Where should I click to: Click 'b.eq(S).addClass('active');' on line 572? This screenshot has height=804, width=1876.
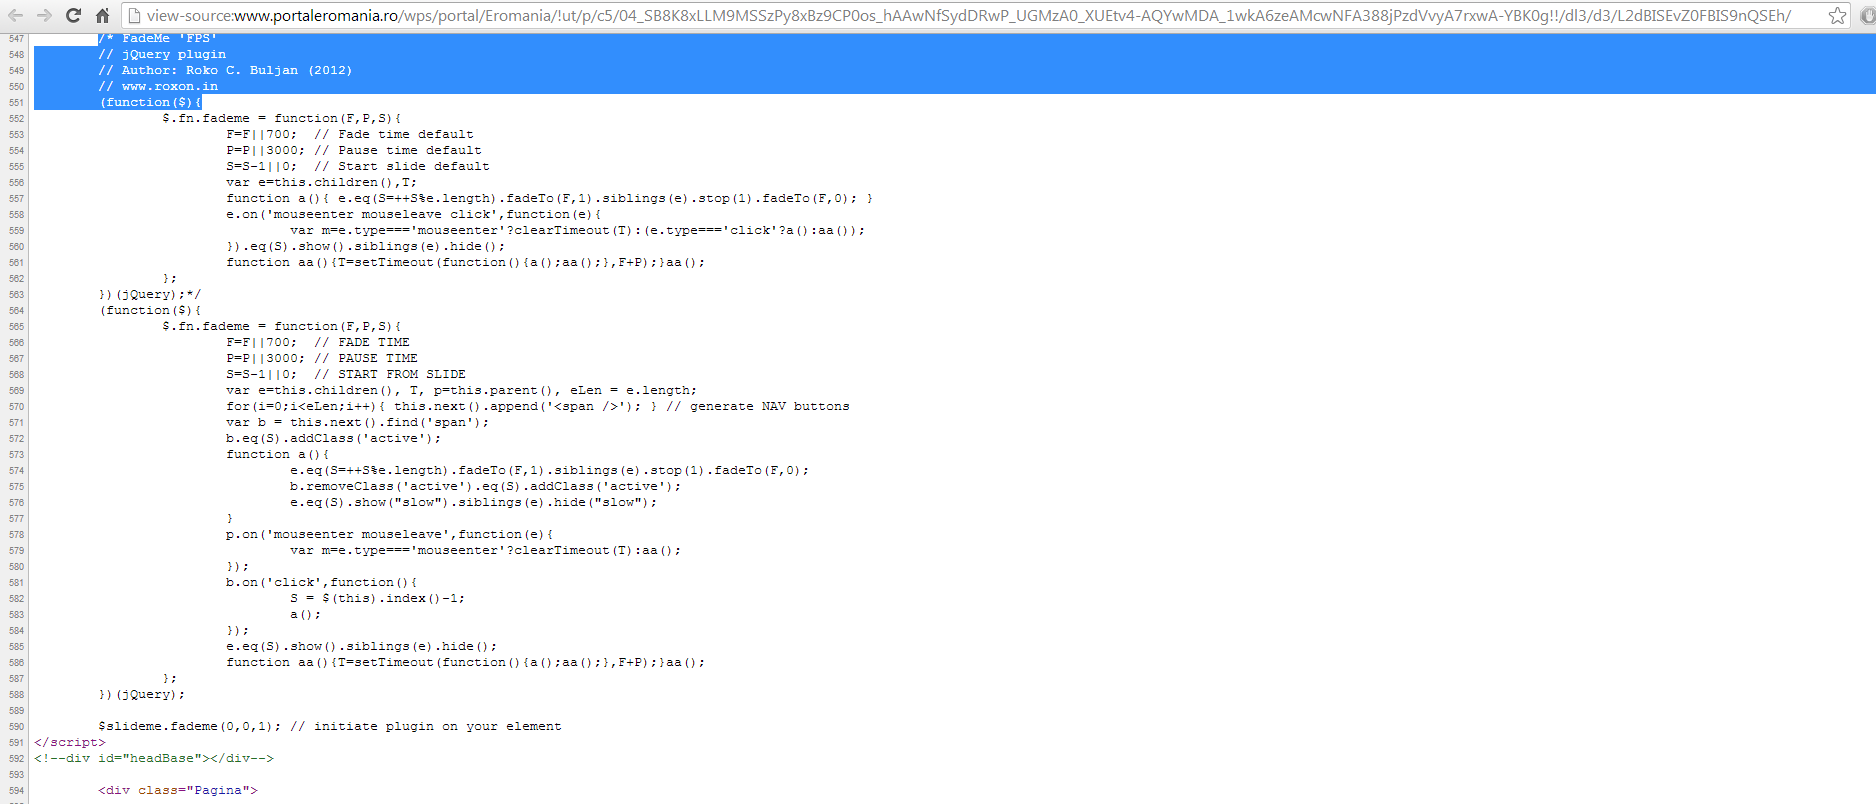334,438
